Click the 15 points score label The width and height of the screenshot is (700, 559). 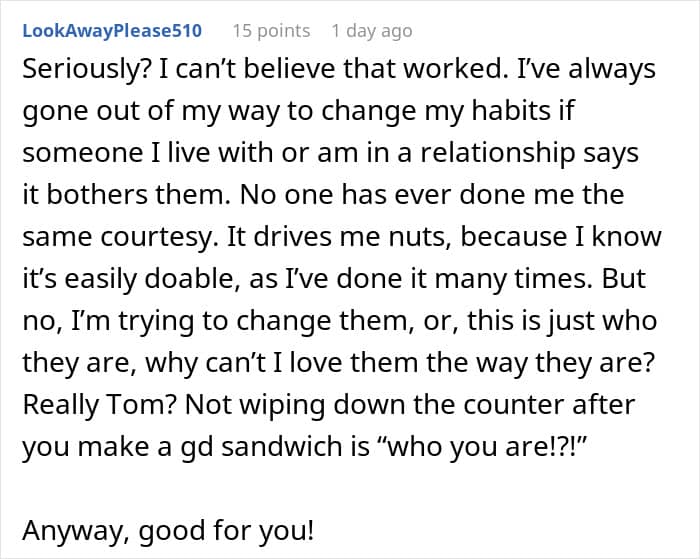(x=271, y=31)
